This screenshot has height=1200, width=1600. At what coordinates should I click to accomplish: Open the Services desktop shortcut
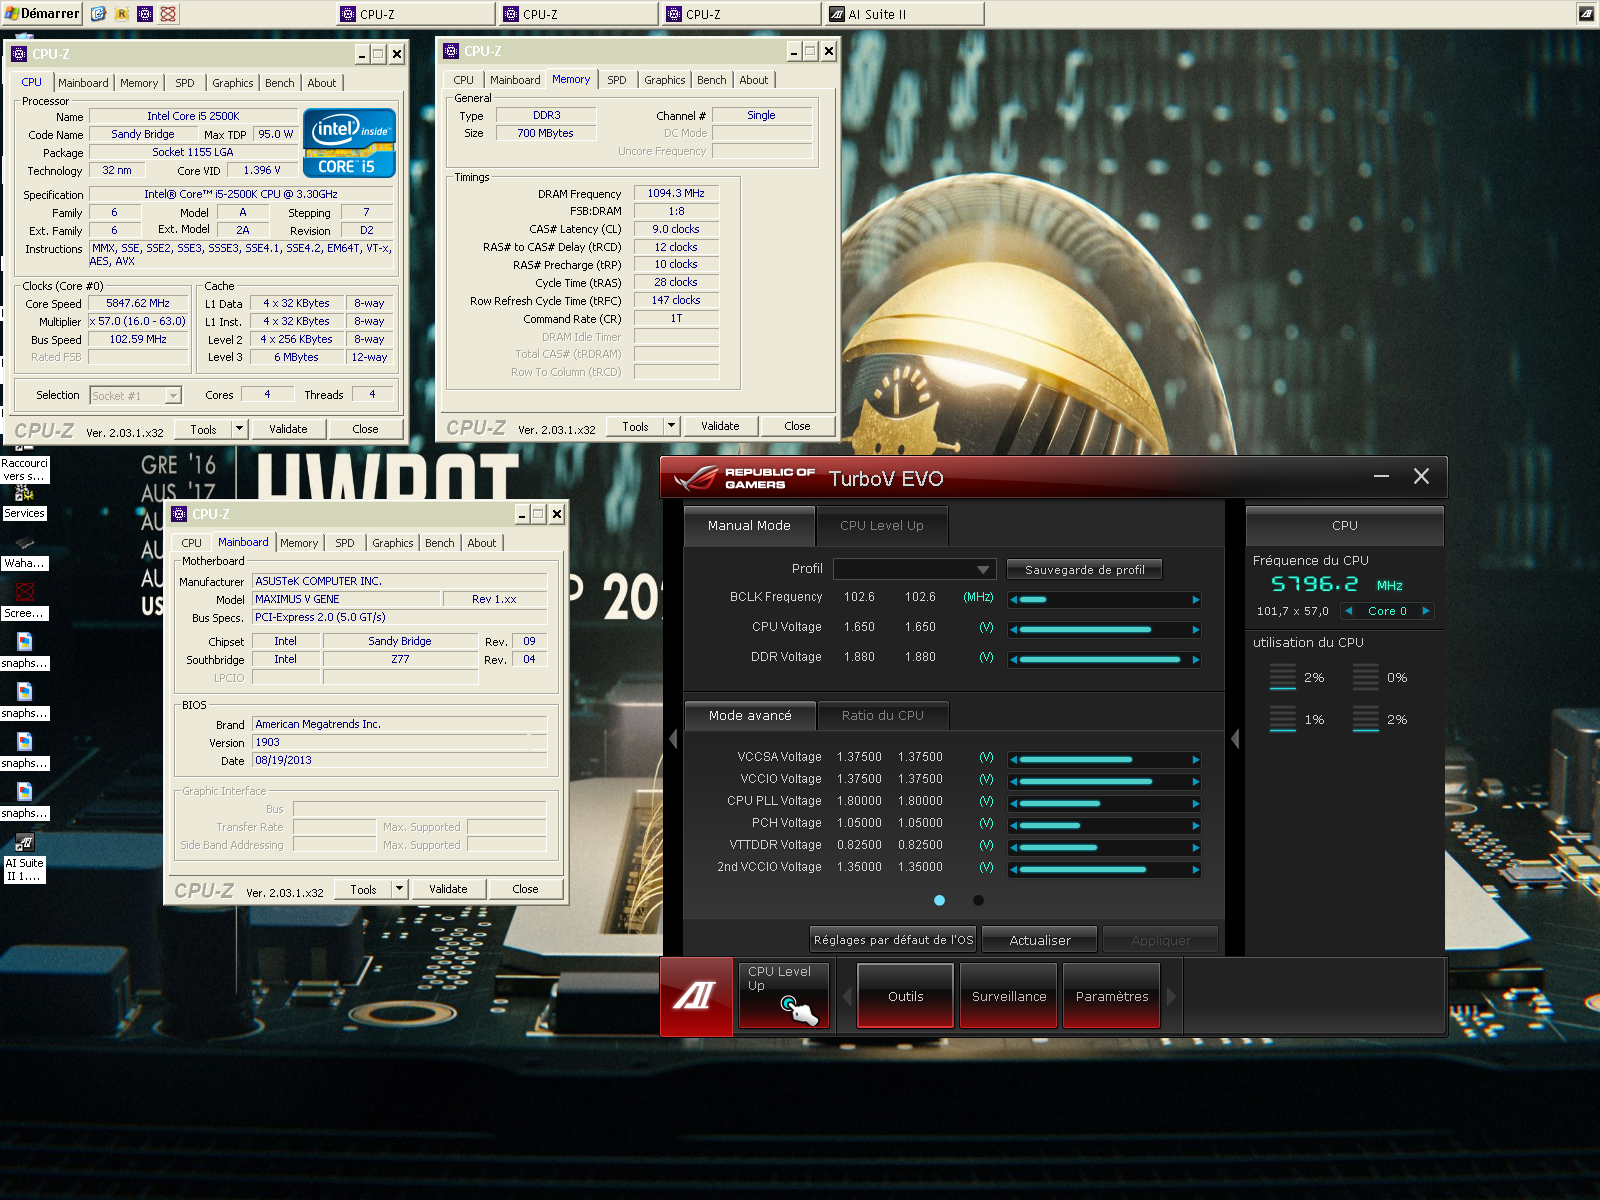tap(25, 504)
